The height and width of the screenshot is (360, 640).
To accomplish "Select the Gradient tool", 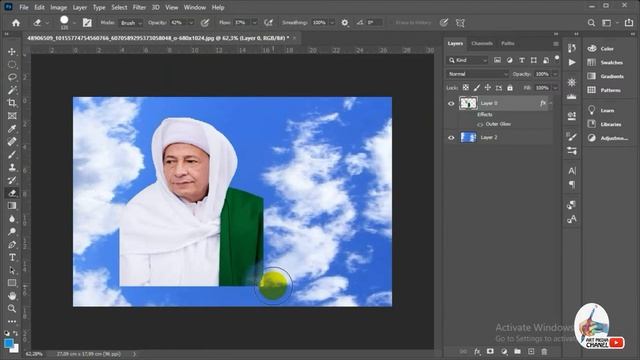I will click(12, 206).
